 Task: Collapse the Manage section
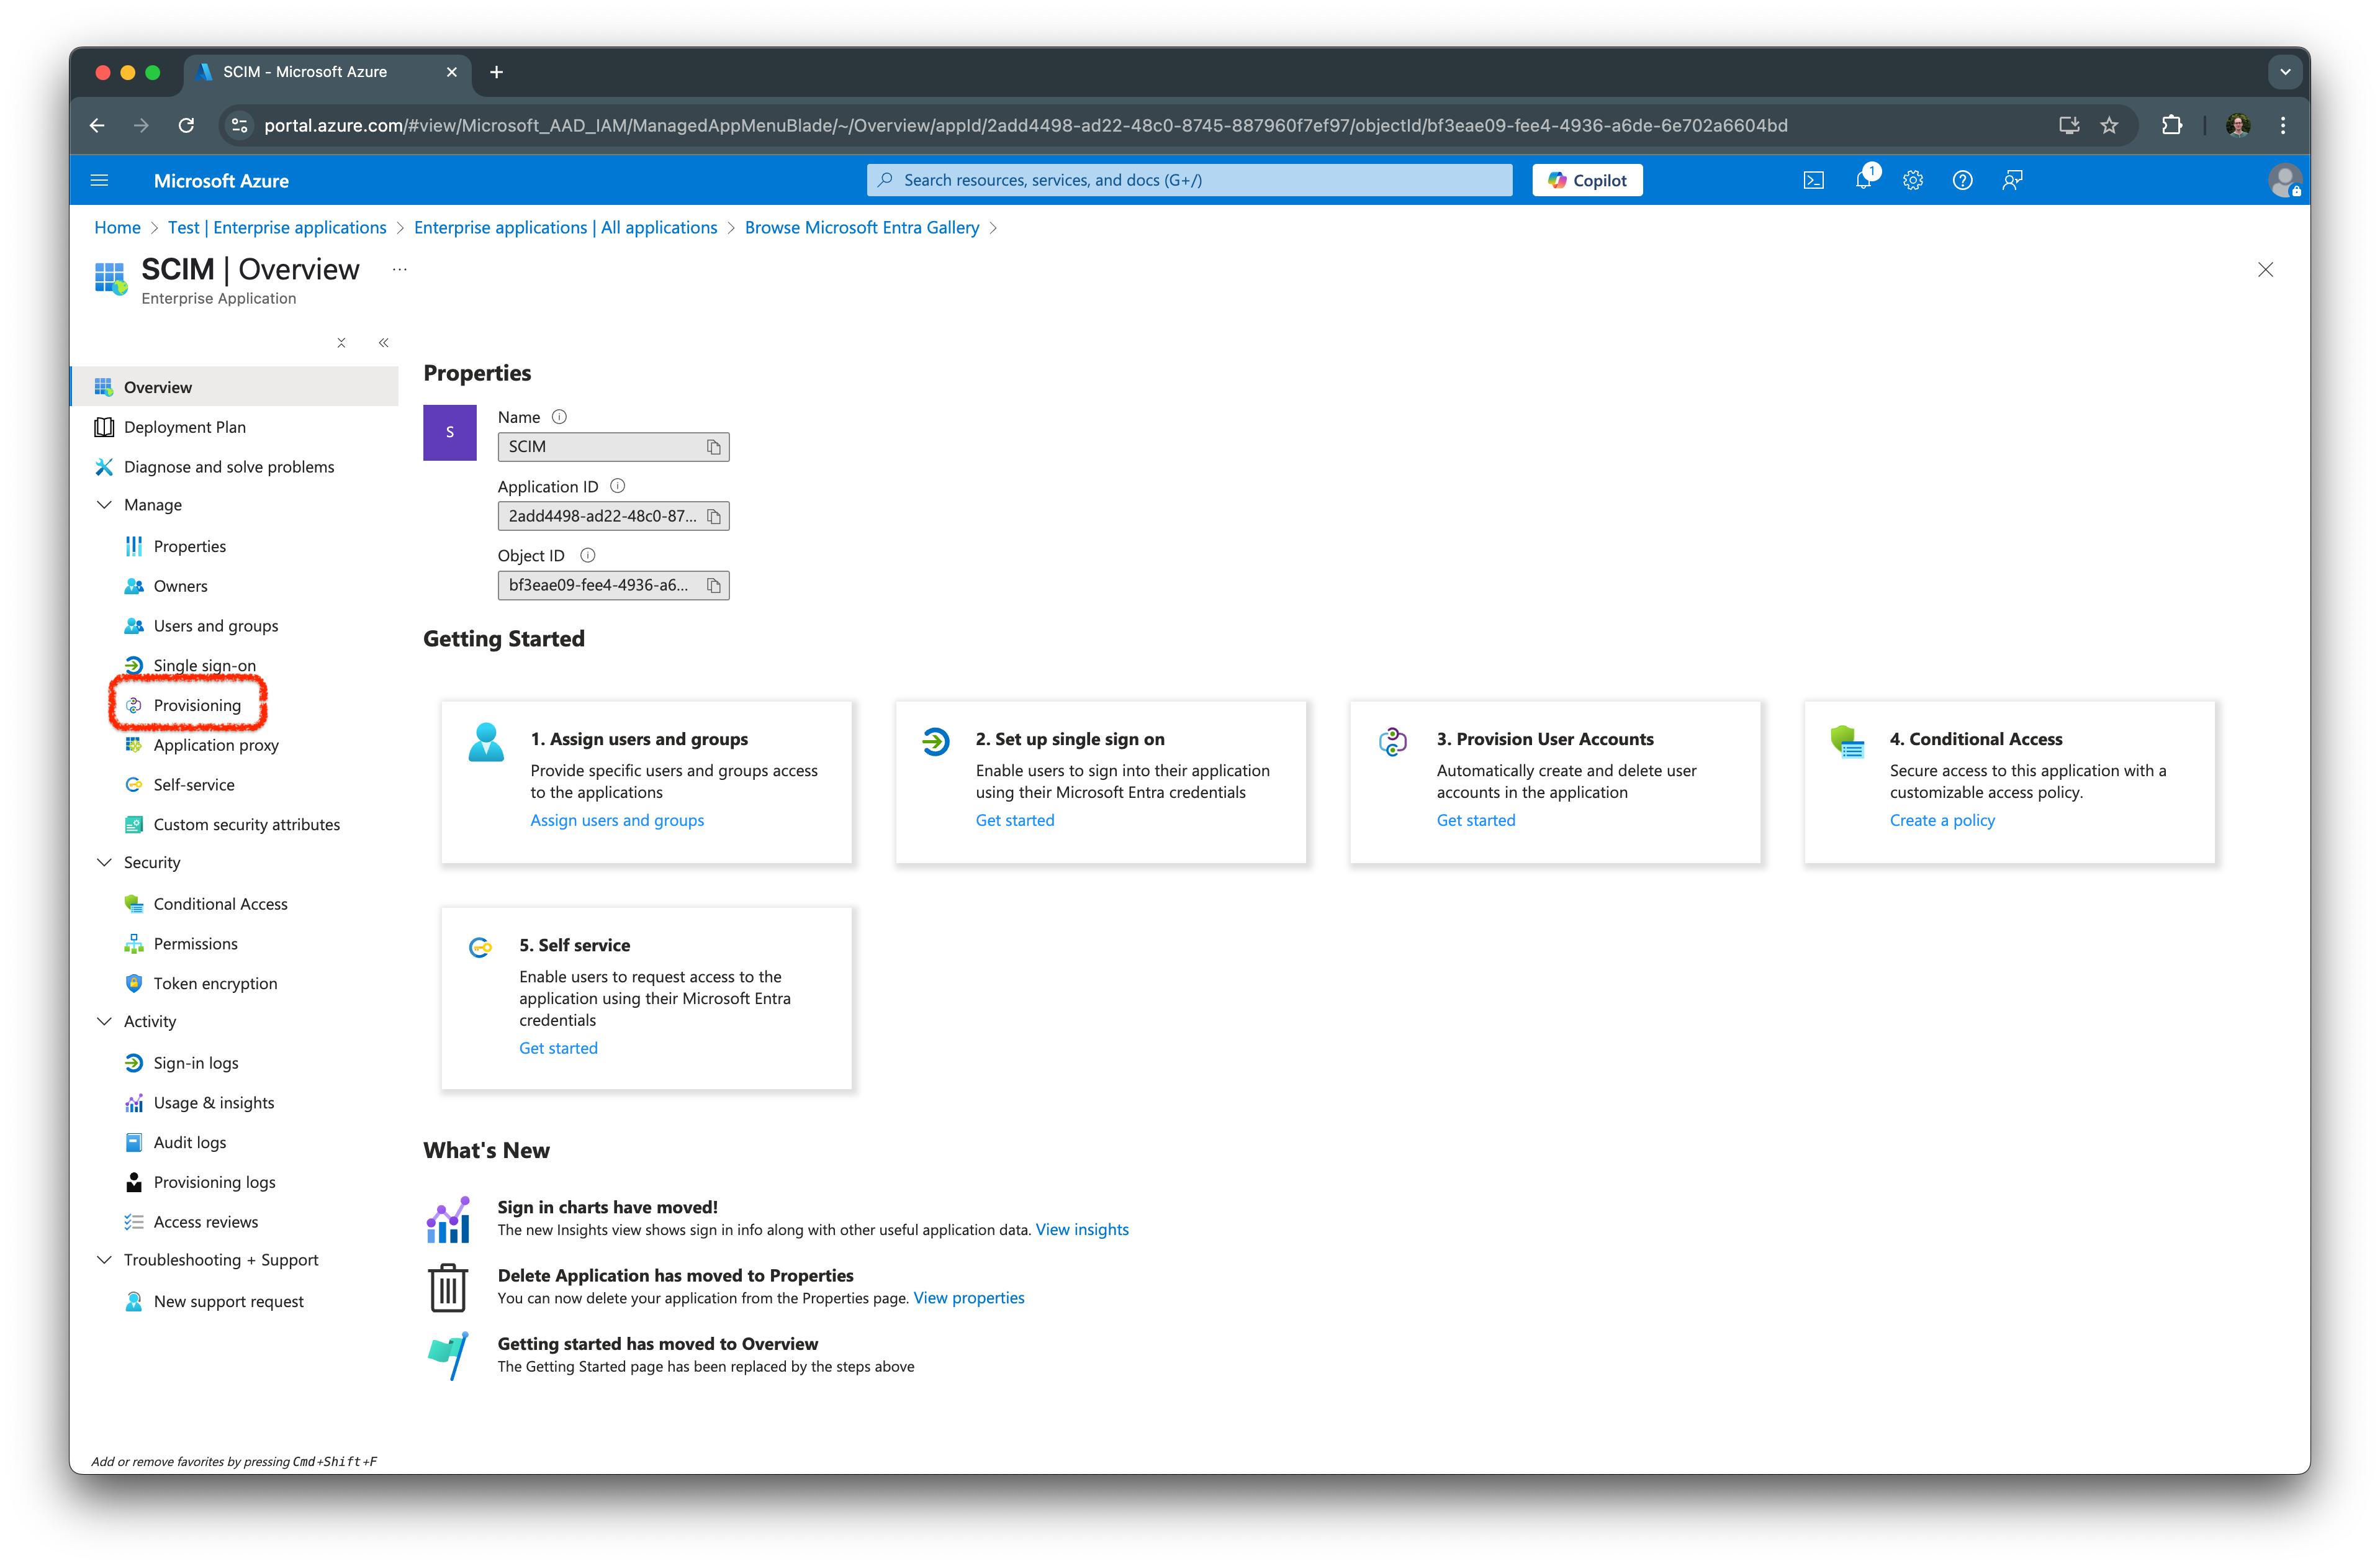[105, 504]
